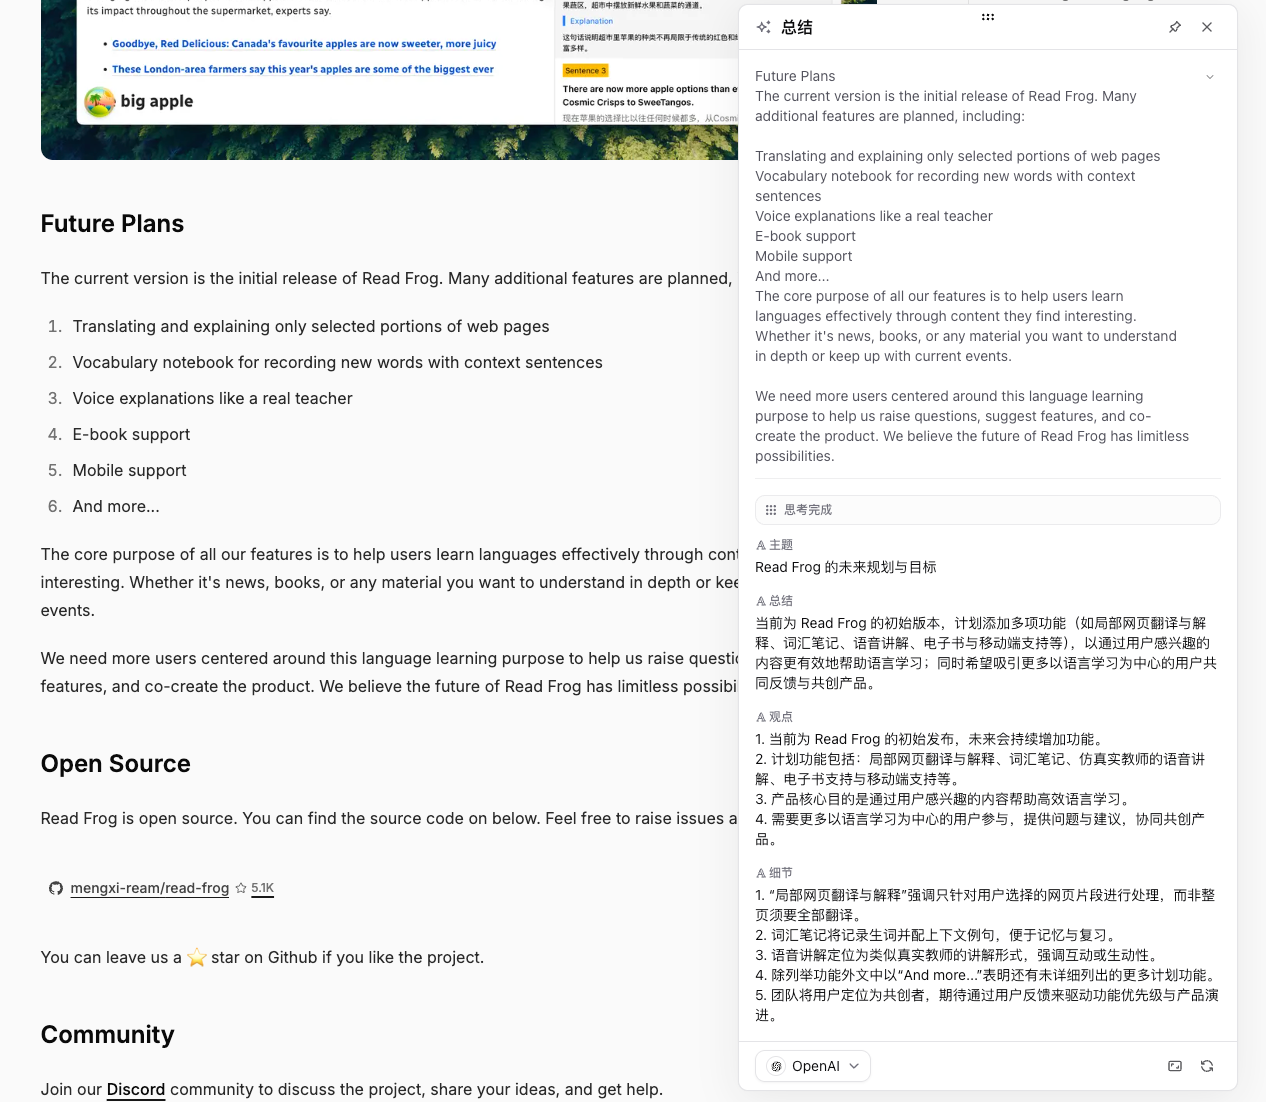Screen dimensions: 1266x1102
Task: Click the star icon beside 5.1K
Action: coord(241,888)
